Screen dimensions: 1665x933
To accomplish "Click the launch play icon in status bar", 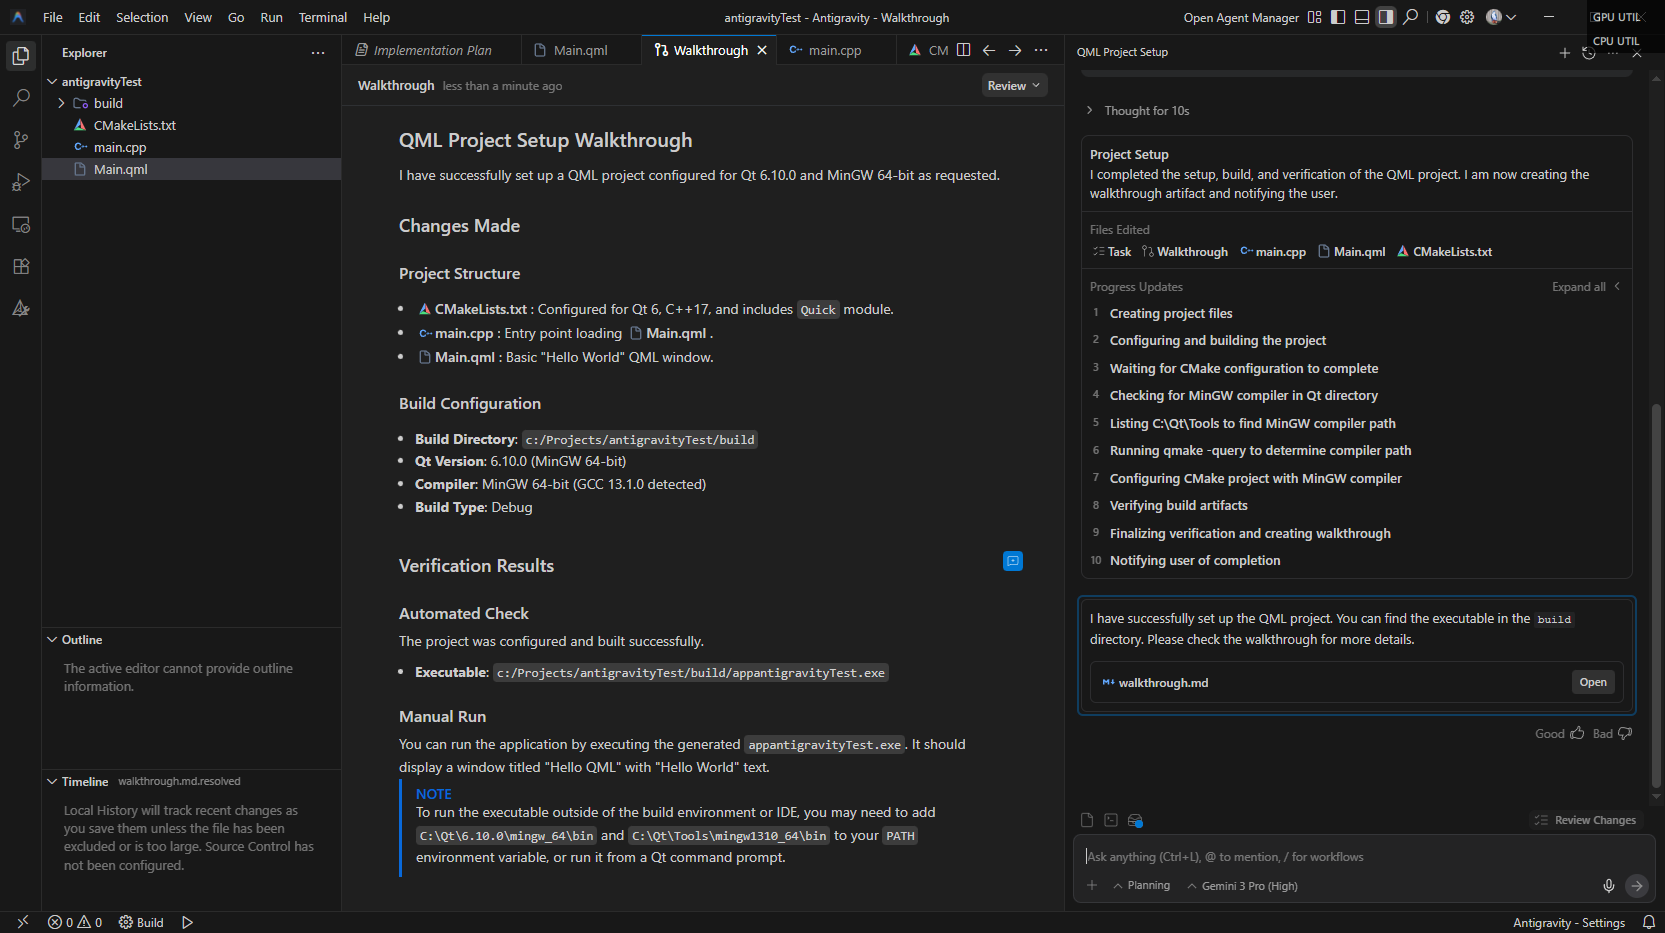I will pyautogui.click(x=187, y=922).
